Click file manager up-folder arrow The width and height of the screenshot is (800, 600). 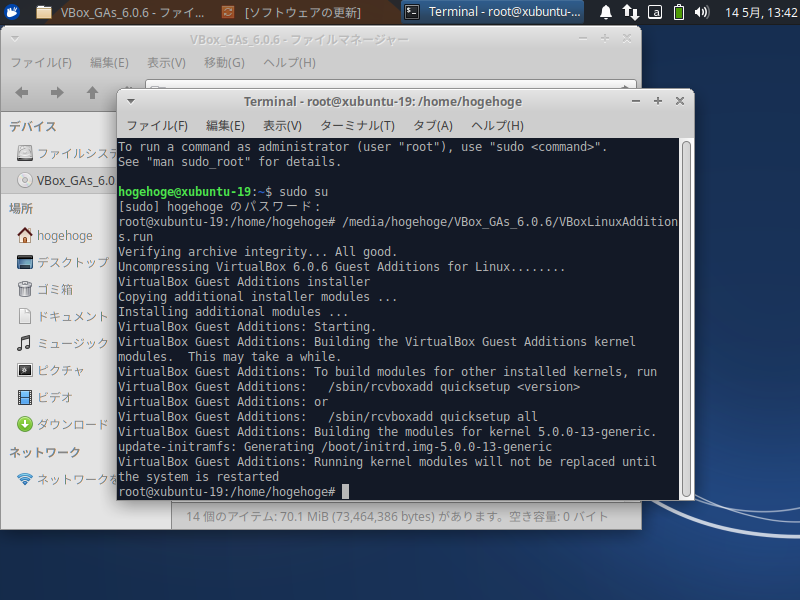(92, 92)
